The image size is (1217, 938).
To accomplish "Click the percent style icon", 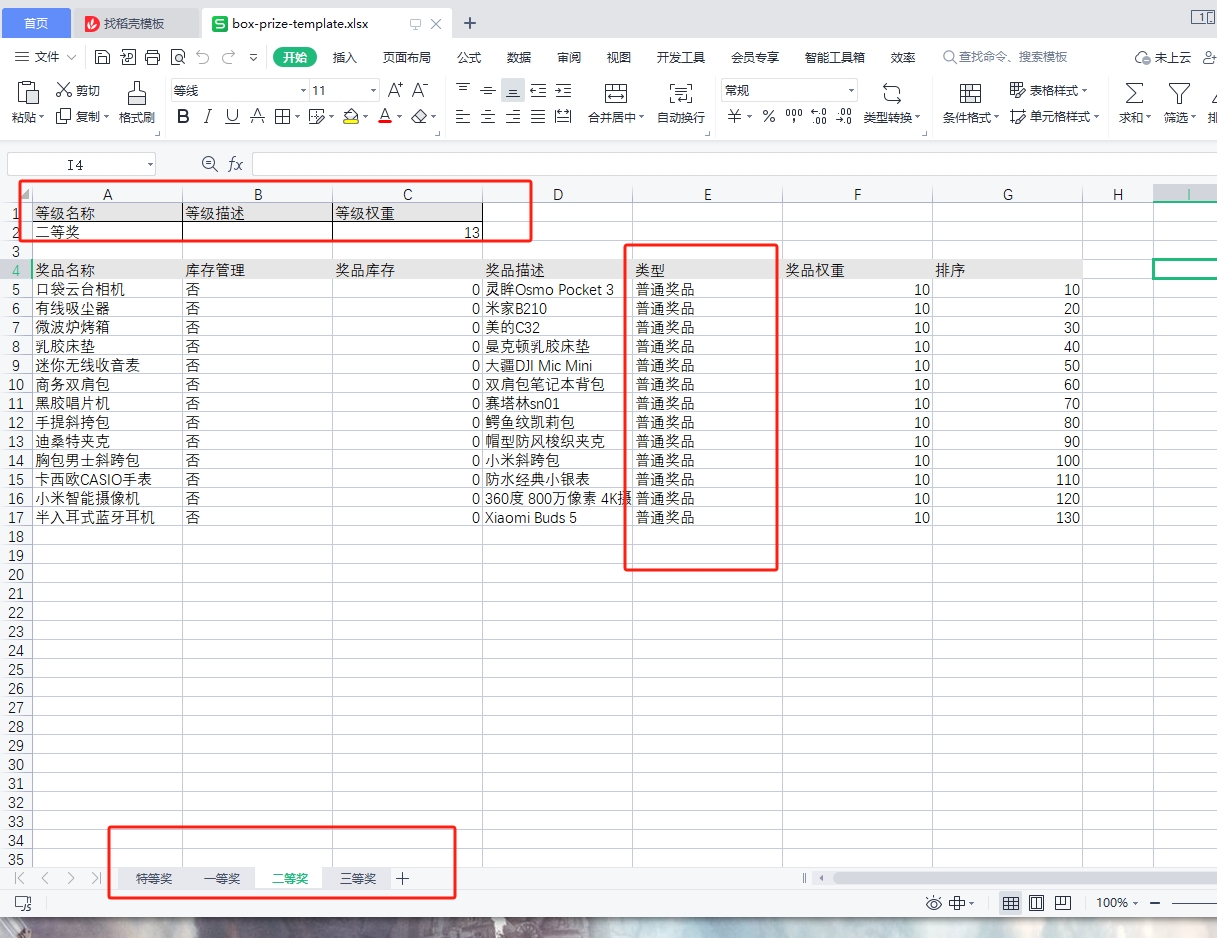I will [x=768, y=117].
